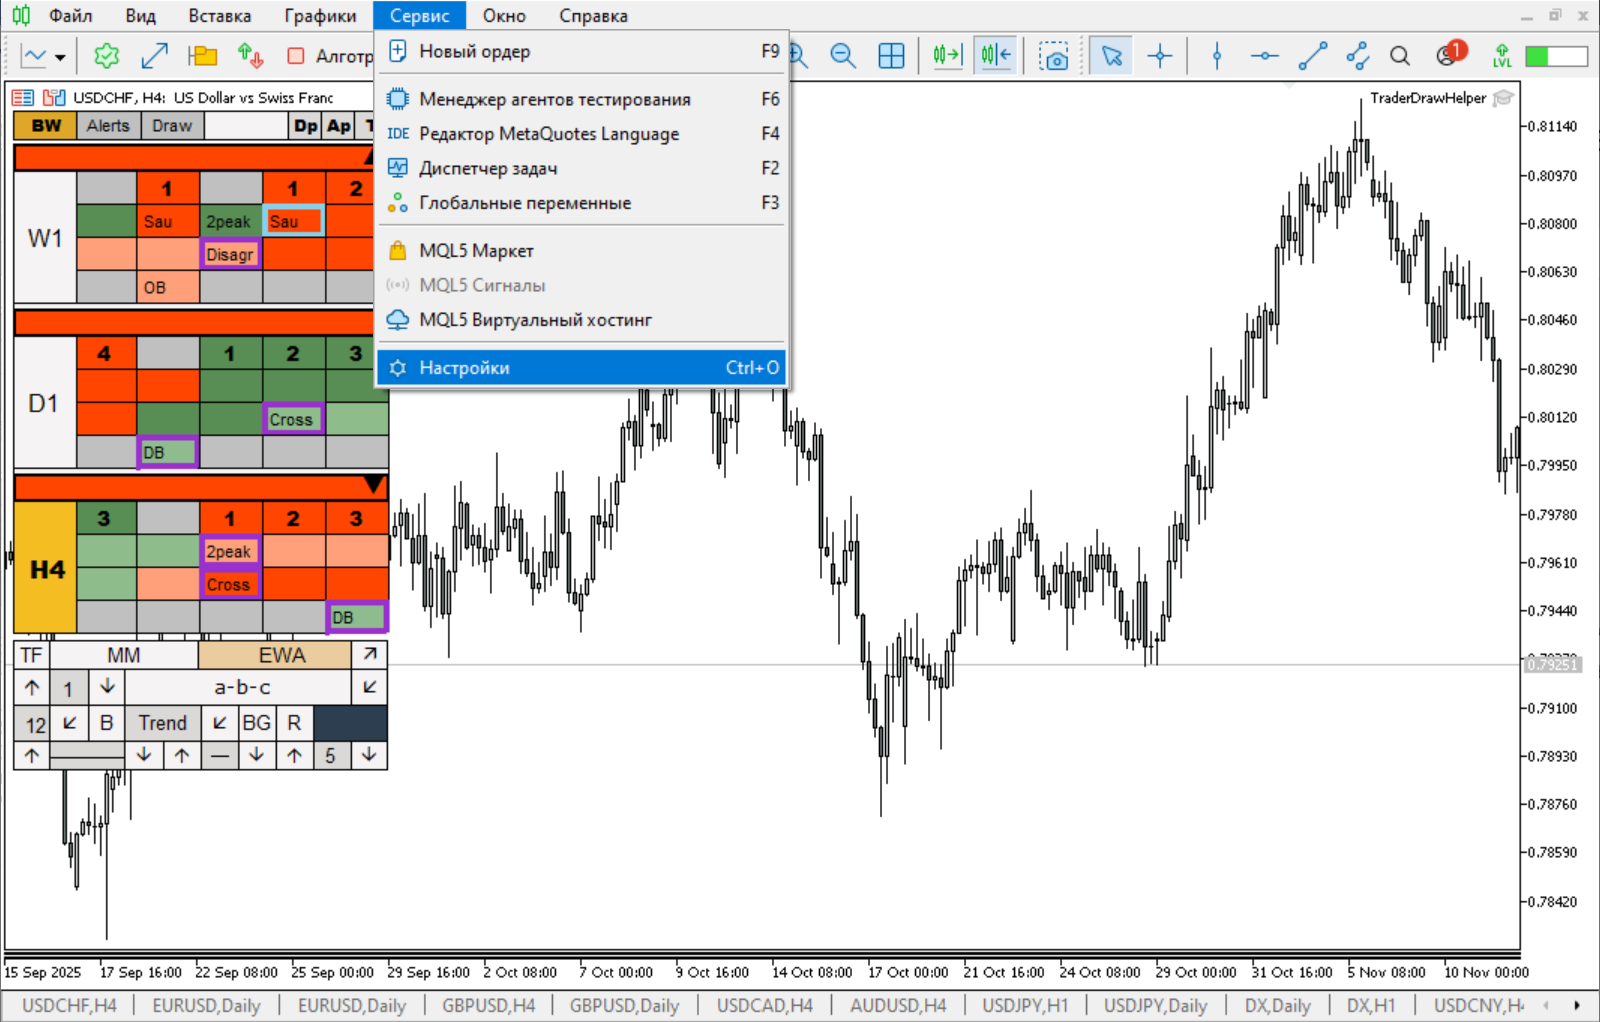Select the crosshair cursor tool
The image size is (1600, 1022).
click(1160, 56)
